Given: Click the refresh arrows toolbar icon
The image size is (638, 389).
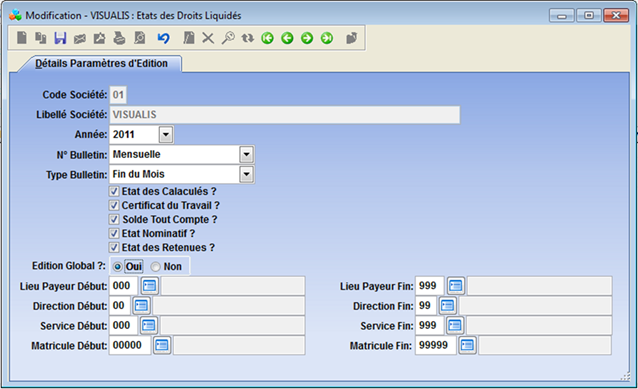Looking at the screenshot, I should coord(247,38).
